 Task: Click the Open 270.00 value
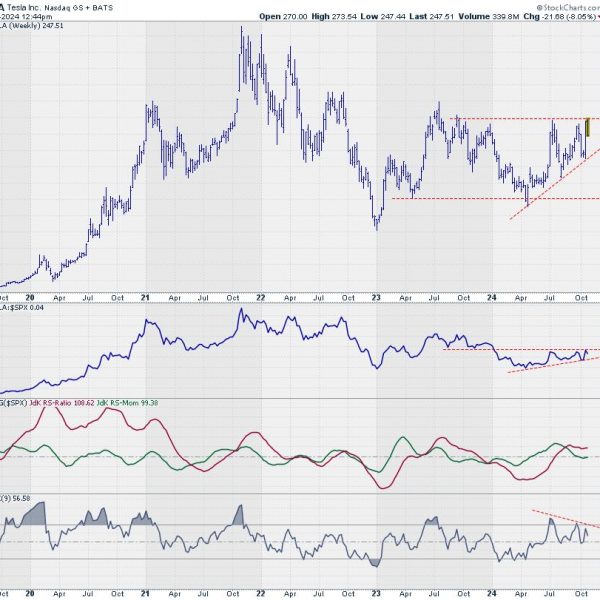(x=283, y=16)
